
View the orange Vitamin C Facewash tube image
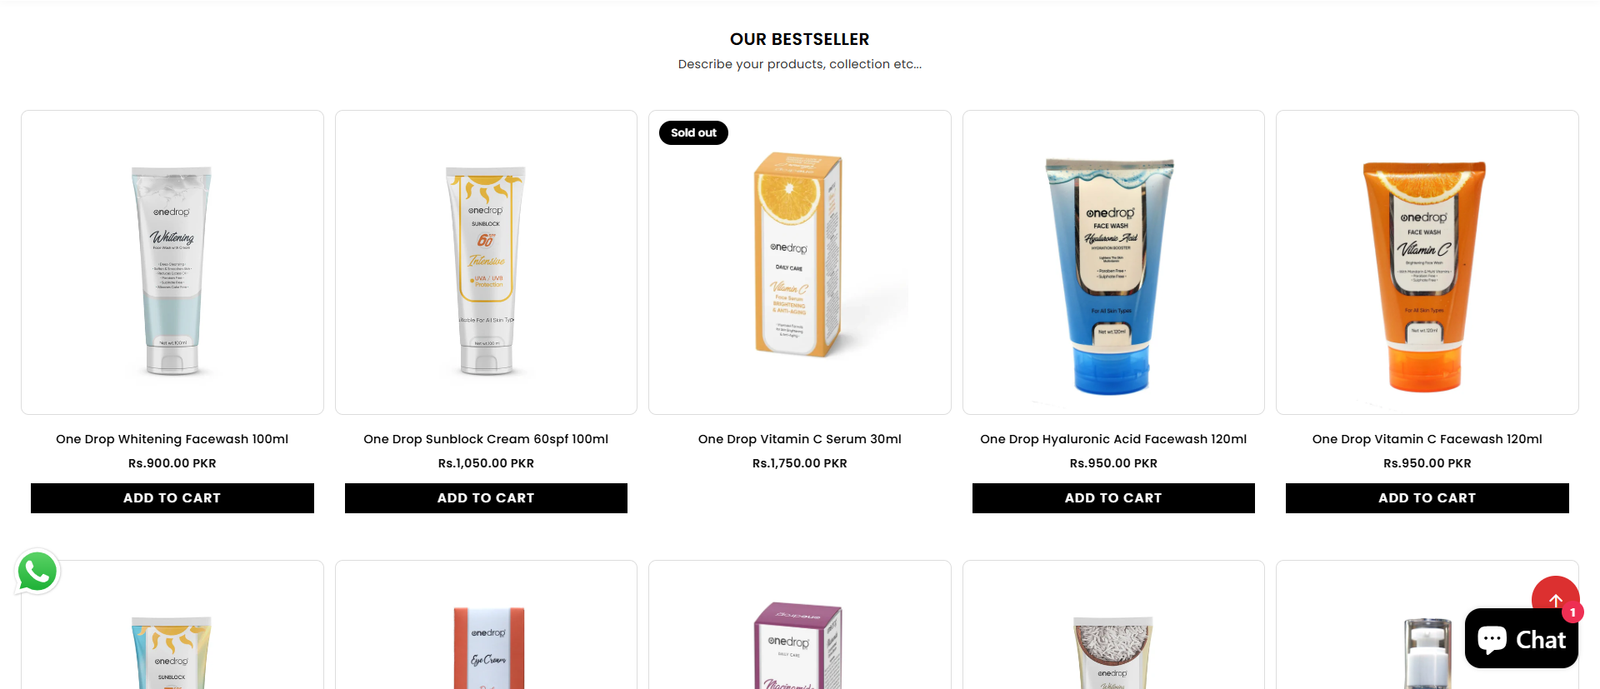point(1427,263)
